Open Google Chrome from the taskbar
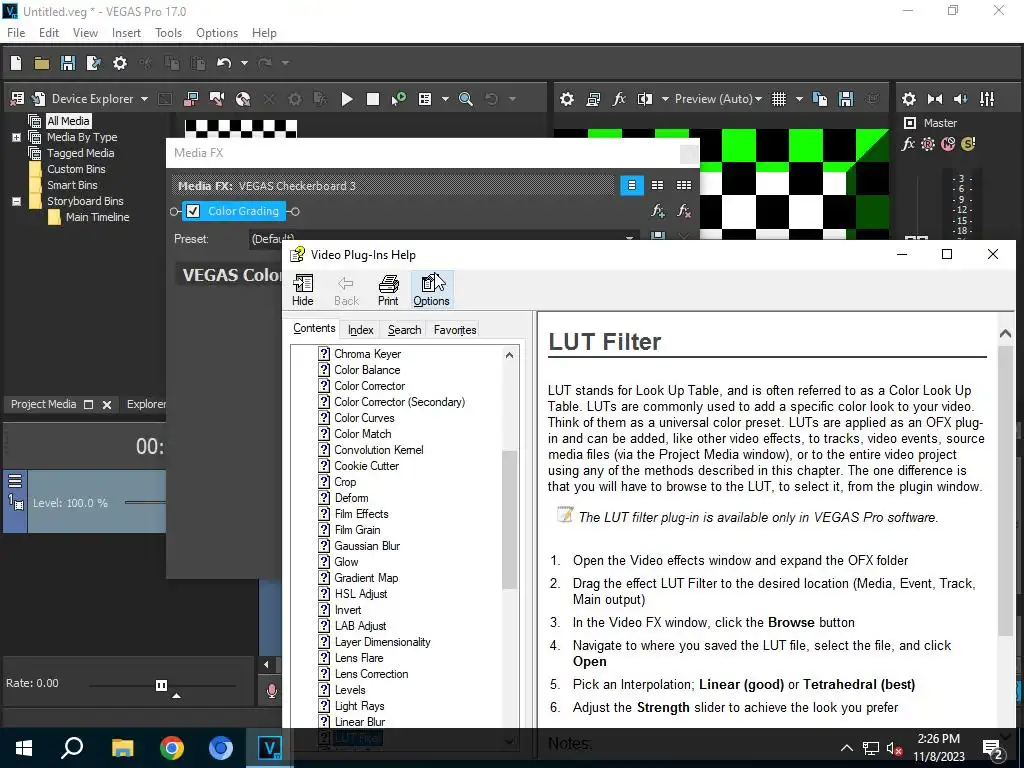This screenshot has height=768, width=1024. tap(172, 748)
